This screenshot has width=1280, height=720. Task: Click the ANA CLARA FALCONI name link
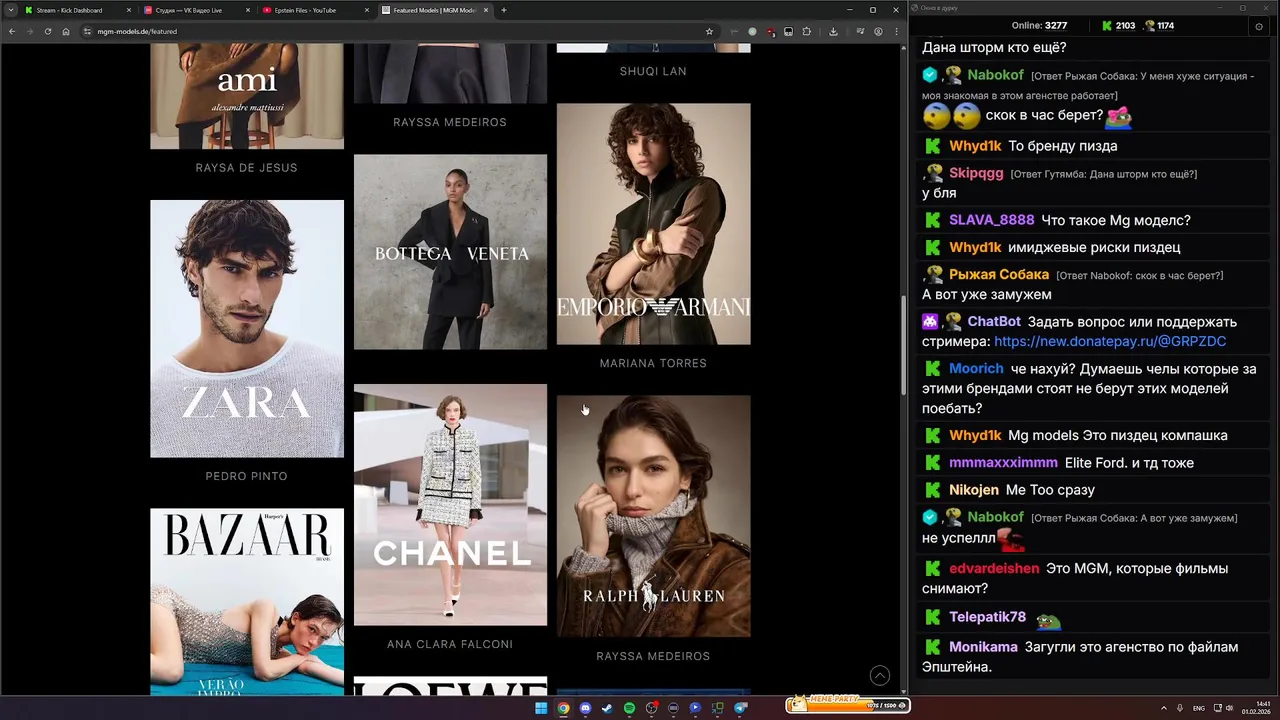coord(450,644)
